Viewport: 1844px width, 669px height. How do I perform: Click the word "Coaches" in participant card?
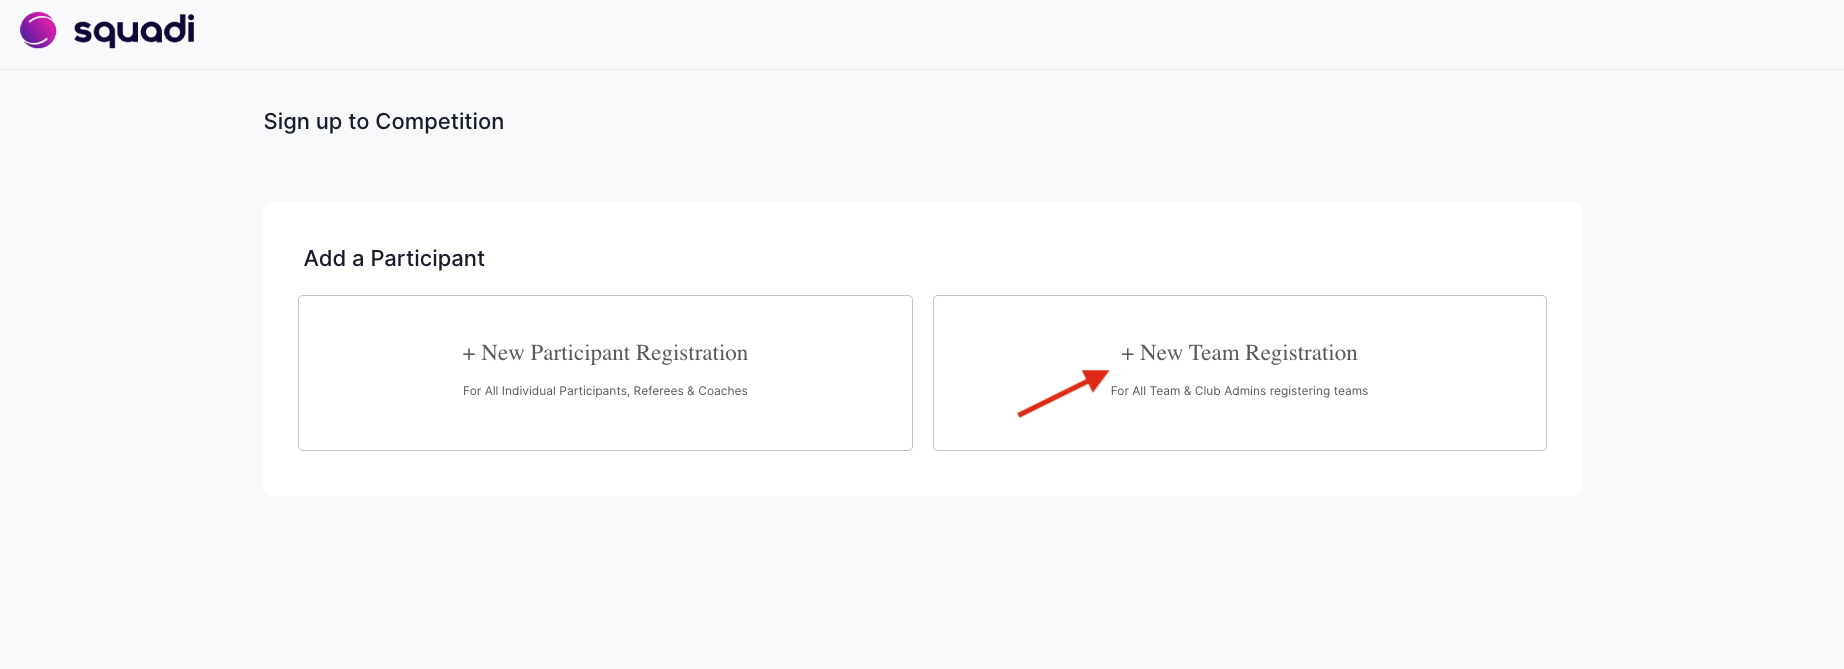(x=723, y=391)
